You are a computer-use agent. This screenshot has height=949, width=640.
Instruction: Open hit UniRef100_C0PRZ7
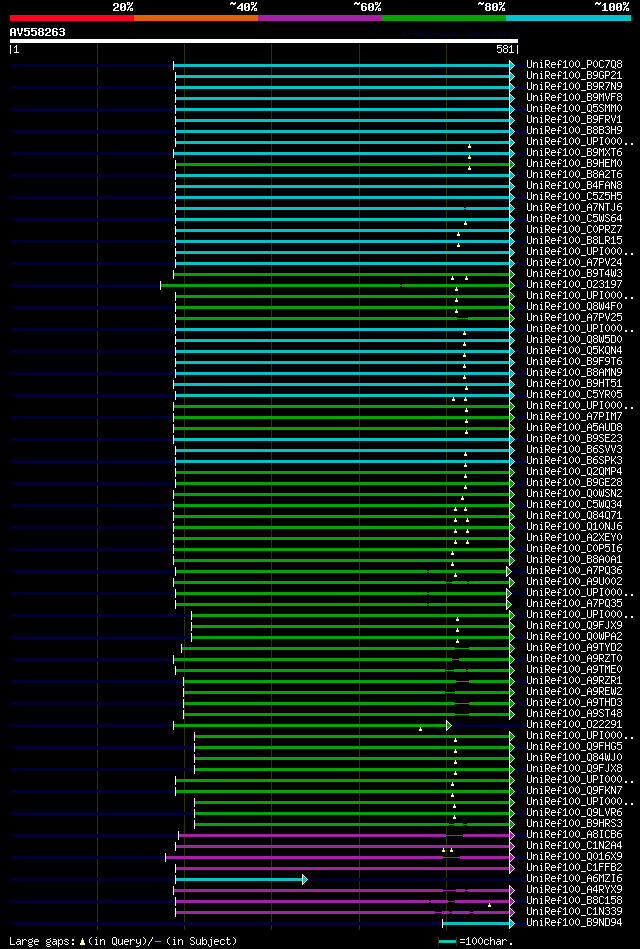coord(574,230)
